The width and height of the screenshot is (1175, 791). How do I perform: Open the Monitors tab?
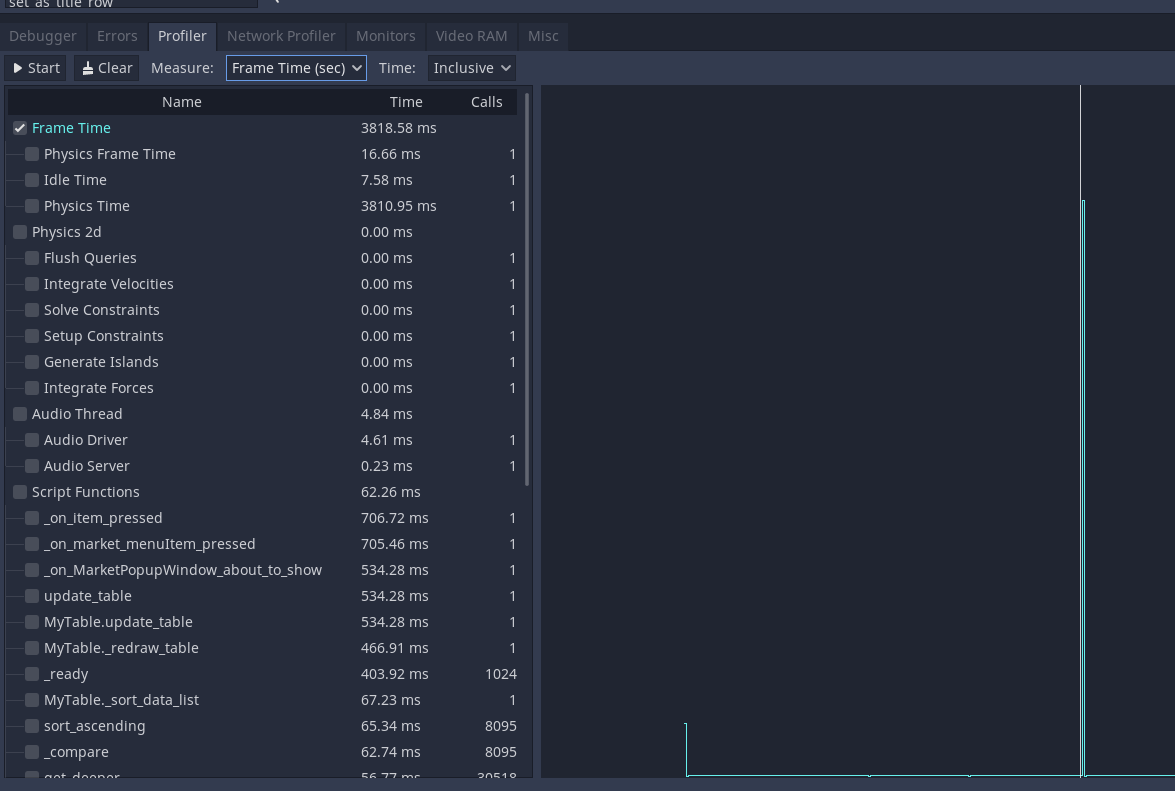point(385,36)
